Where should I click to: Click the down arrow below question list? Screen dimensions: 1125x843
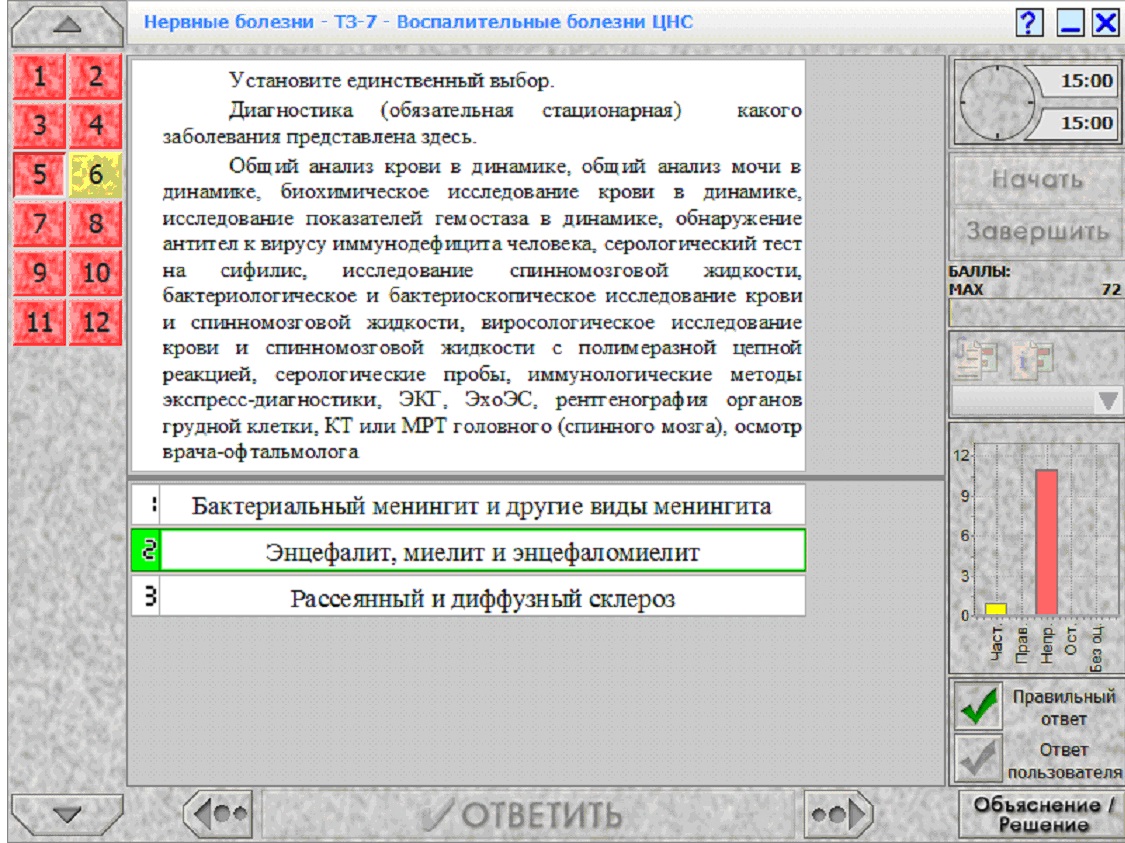click(67, 815)
